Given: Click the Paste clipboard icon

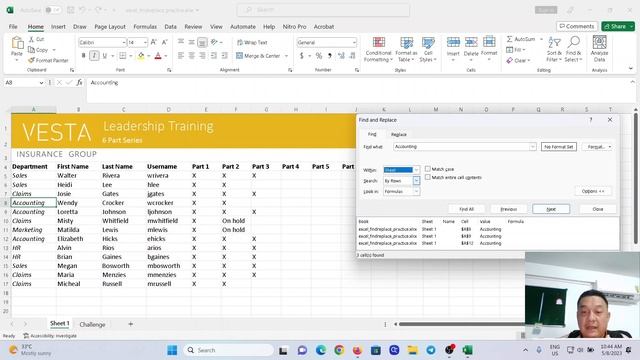Looking at the screenshot, I should coord(17,43).
